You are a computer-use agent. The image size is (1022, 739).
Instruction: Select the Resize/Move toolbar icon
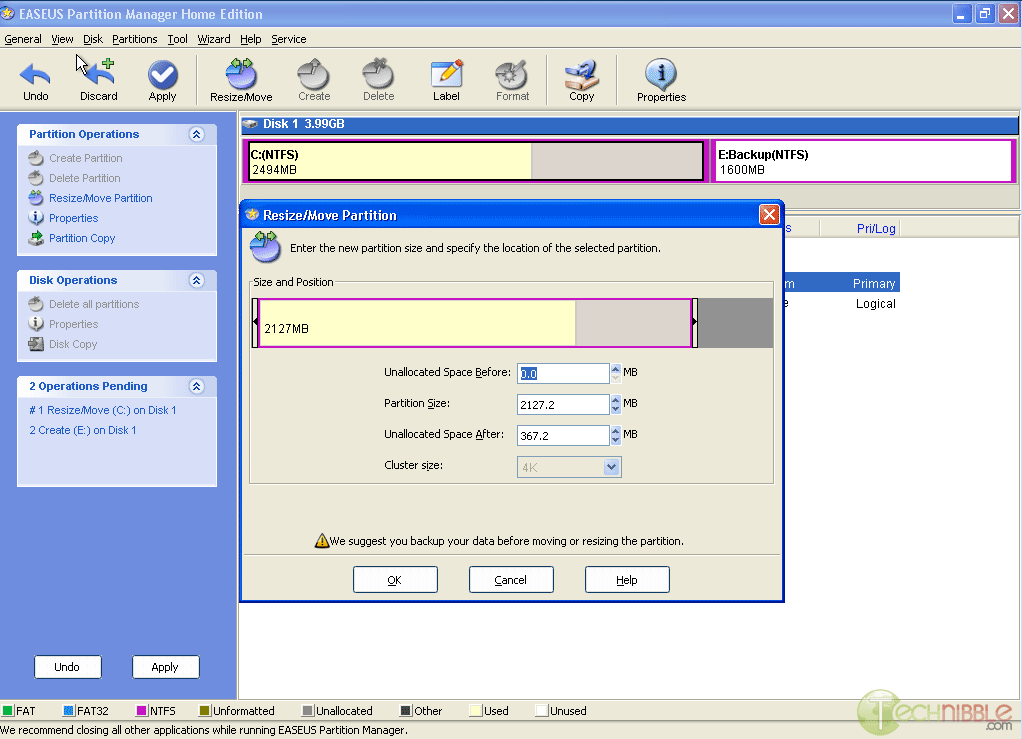[x=241, y=80]
